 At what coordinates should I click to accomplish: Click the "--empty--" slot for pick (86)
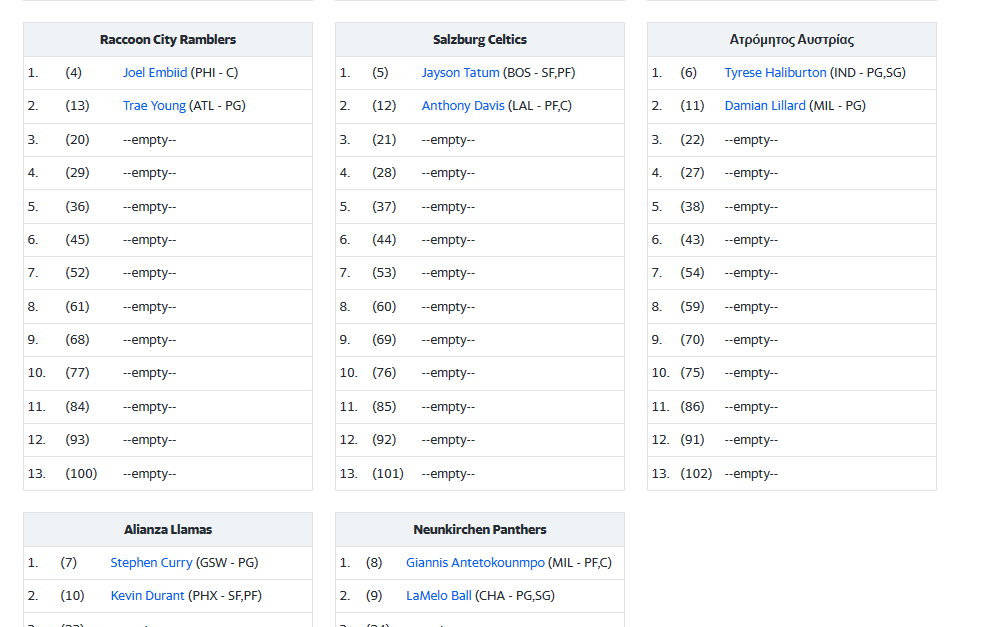coord(751,407)
